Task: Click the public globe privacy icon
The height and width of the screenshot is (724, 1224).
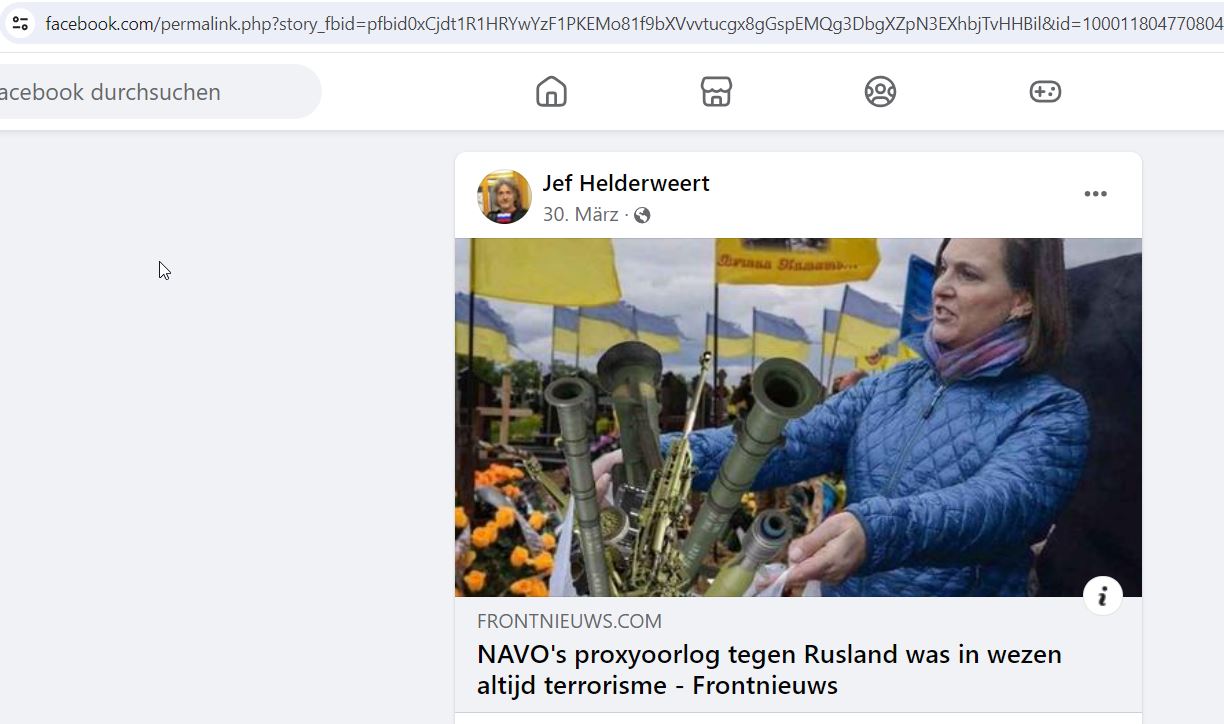Action: (642, 215)
